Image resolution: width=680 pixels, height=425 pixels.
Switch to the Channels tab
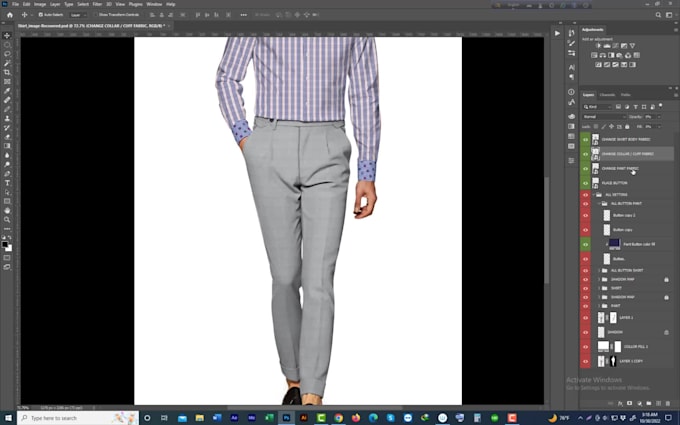coord(607,95)
